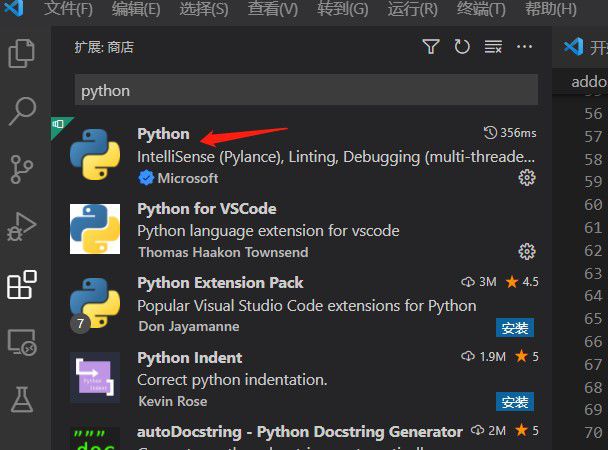Open the Search view in activity bar
The height and width of the screenshot is (450, 608).
tap(22, 111)
